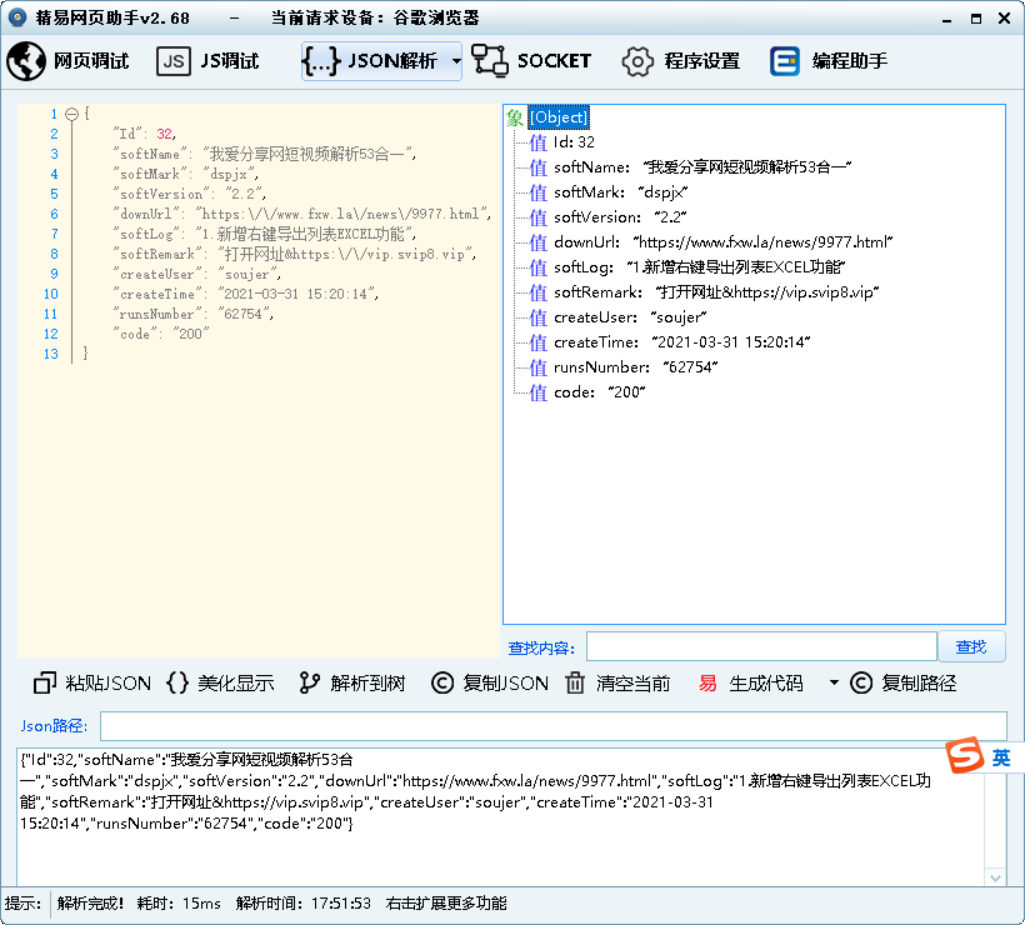Click 清空当前 trash button

click(x=618, y=683)
